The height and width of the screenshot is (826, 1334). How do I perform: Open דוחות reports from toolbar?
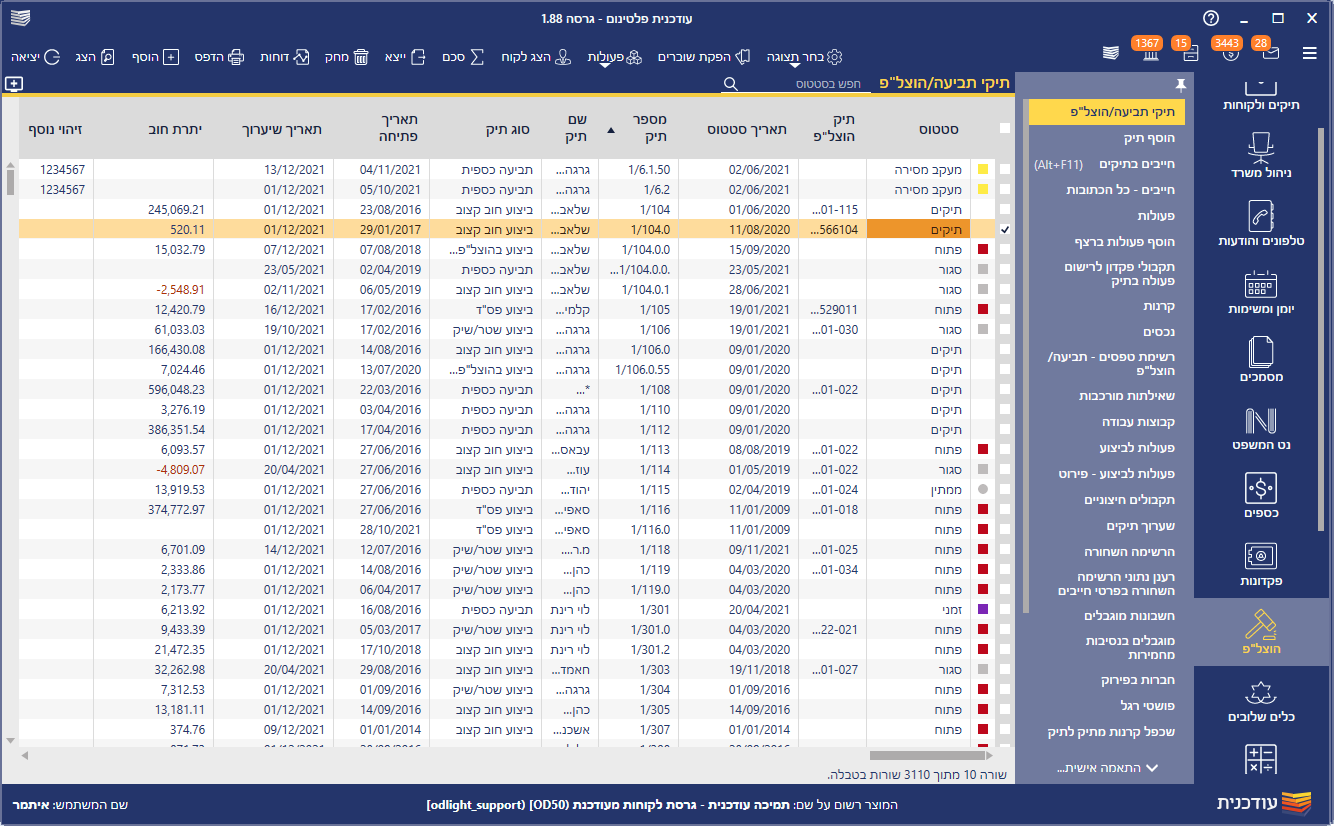click(285, 57)
